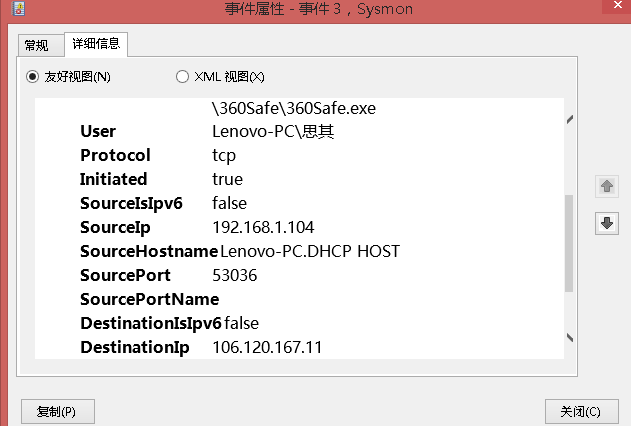The height and width of the screenshot is (426, 631).
Task: Click the 复制(P) button
Action: pyautogui.click(x=58, y=411)
